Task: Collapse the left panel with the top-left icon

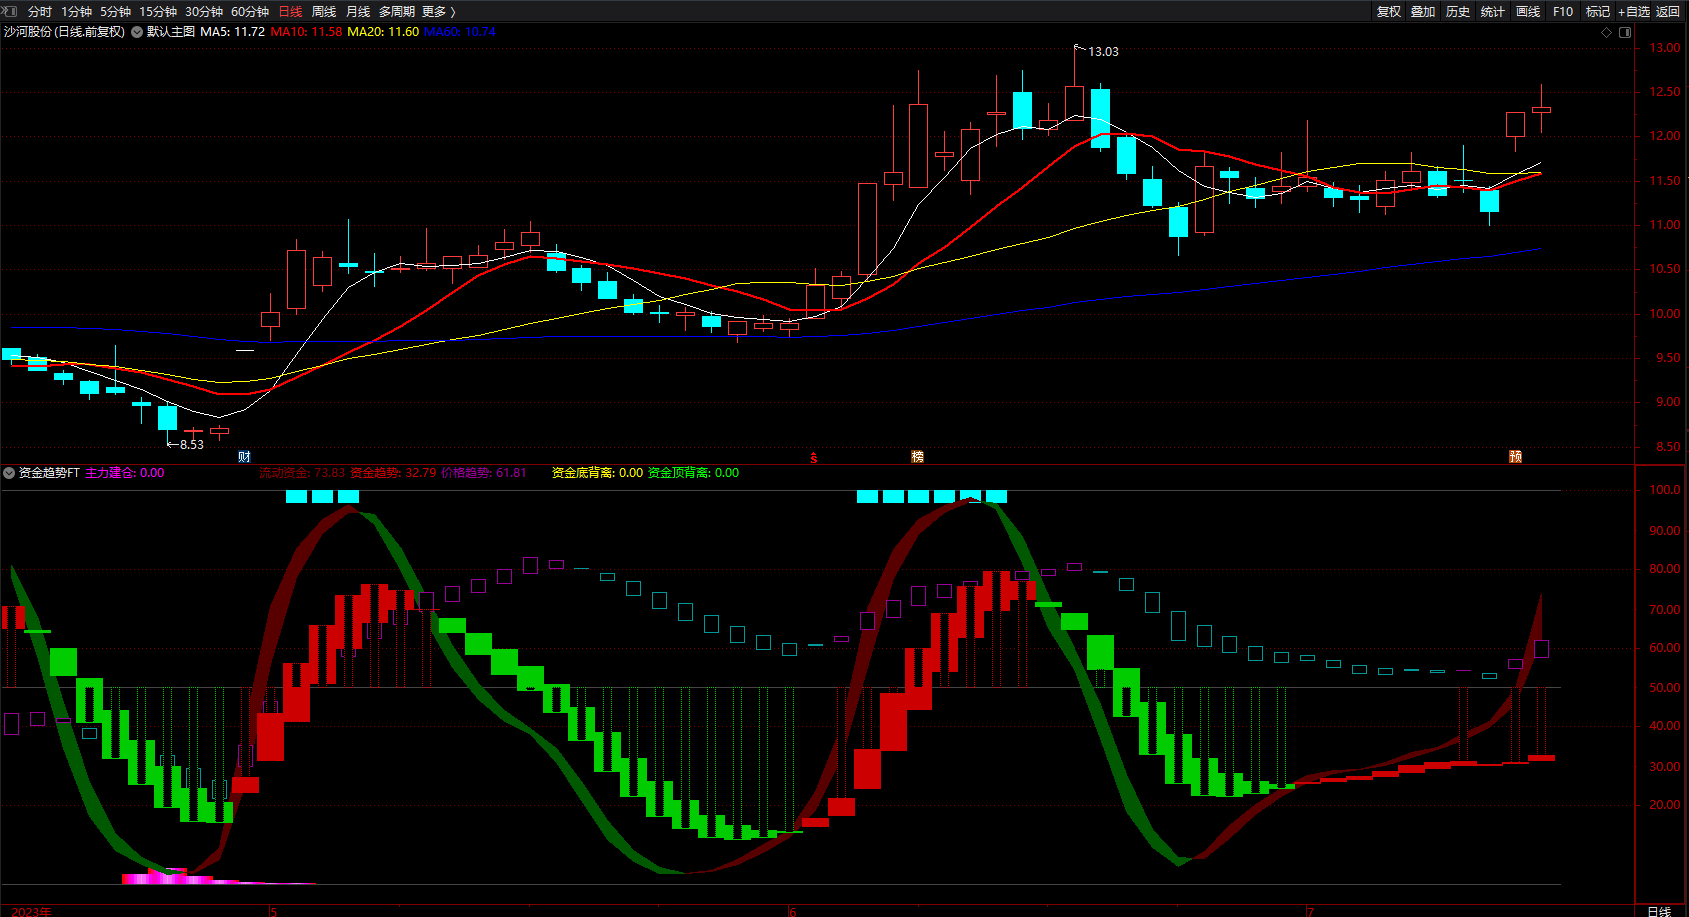Action: [x=10, y=11]
